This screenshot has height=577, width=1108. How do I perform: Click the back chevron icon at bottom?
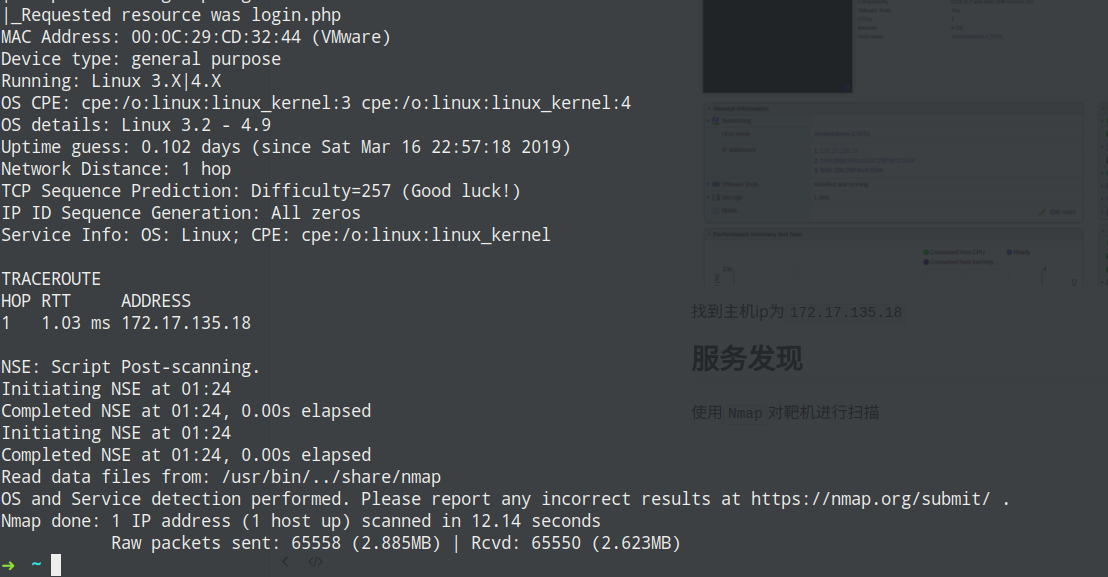[x=285, y=561]
